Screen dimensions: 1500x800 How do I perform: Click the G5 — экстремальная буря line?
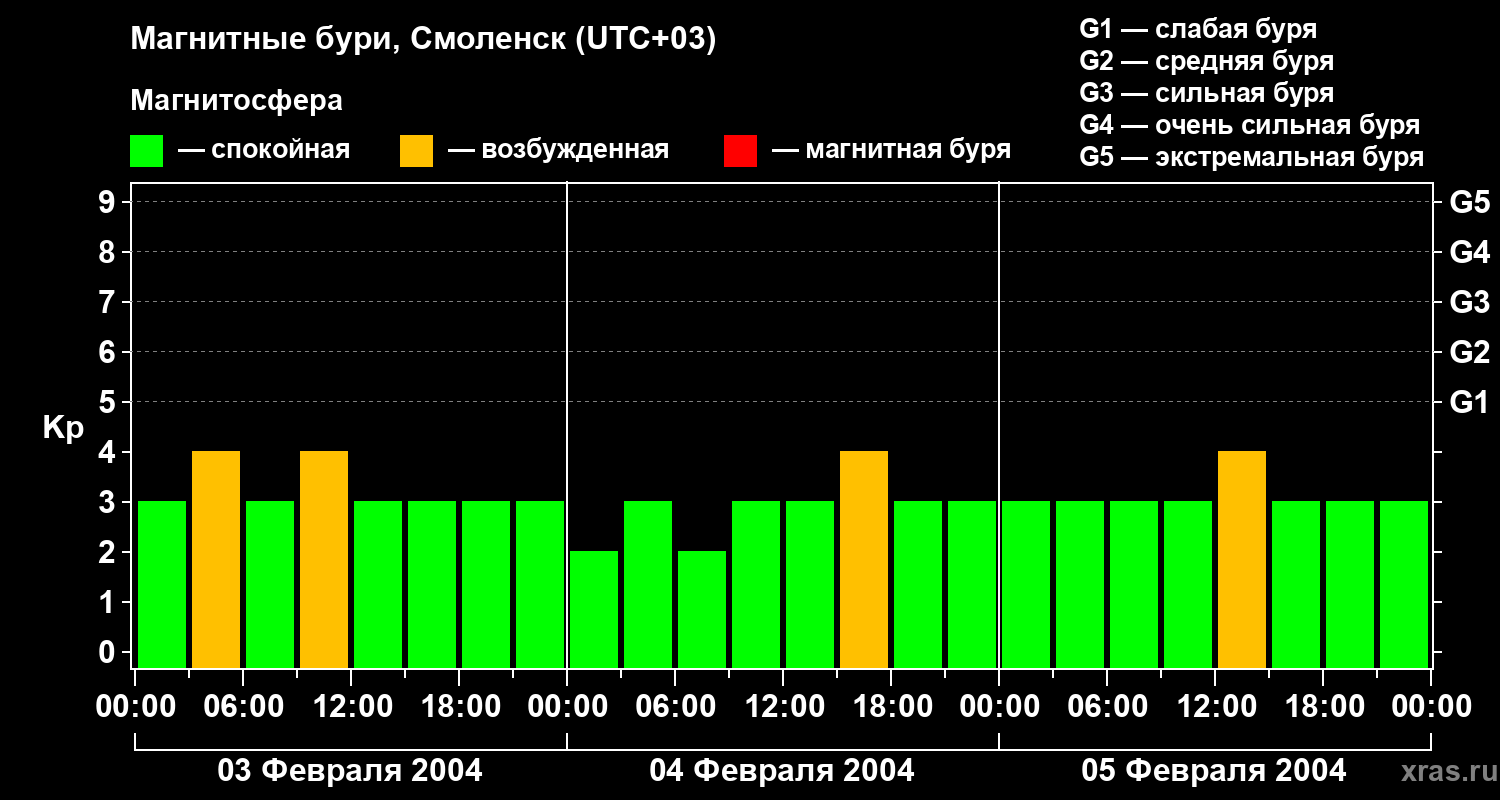[x=1252, y=157]
